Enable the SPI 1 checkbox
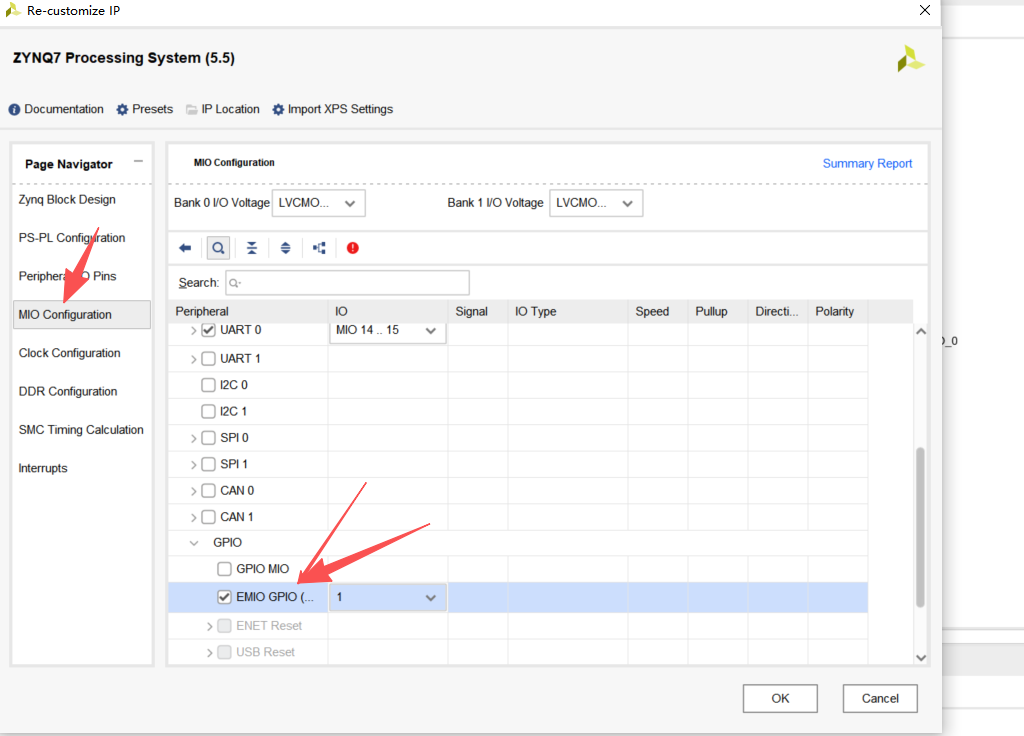This screenshot has height=736, width=1024. coord(208,464)
